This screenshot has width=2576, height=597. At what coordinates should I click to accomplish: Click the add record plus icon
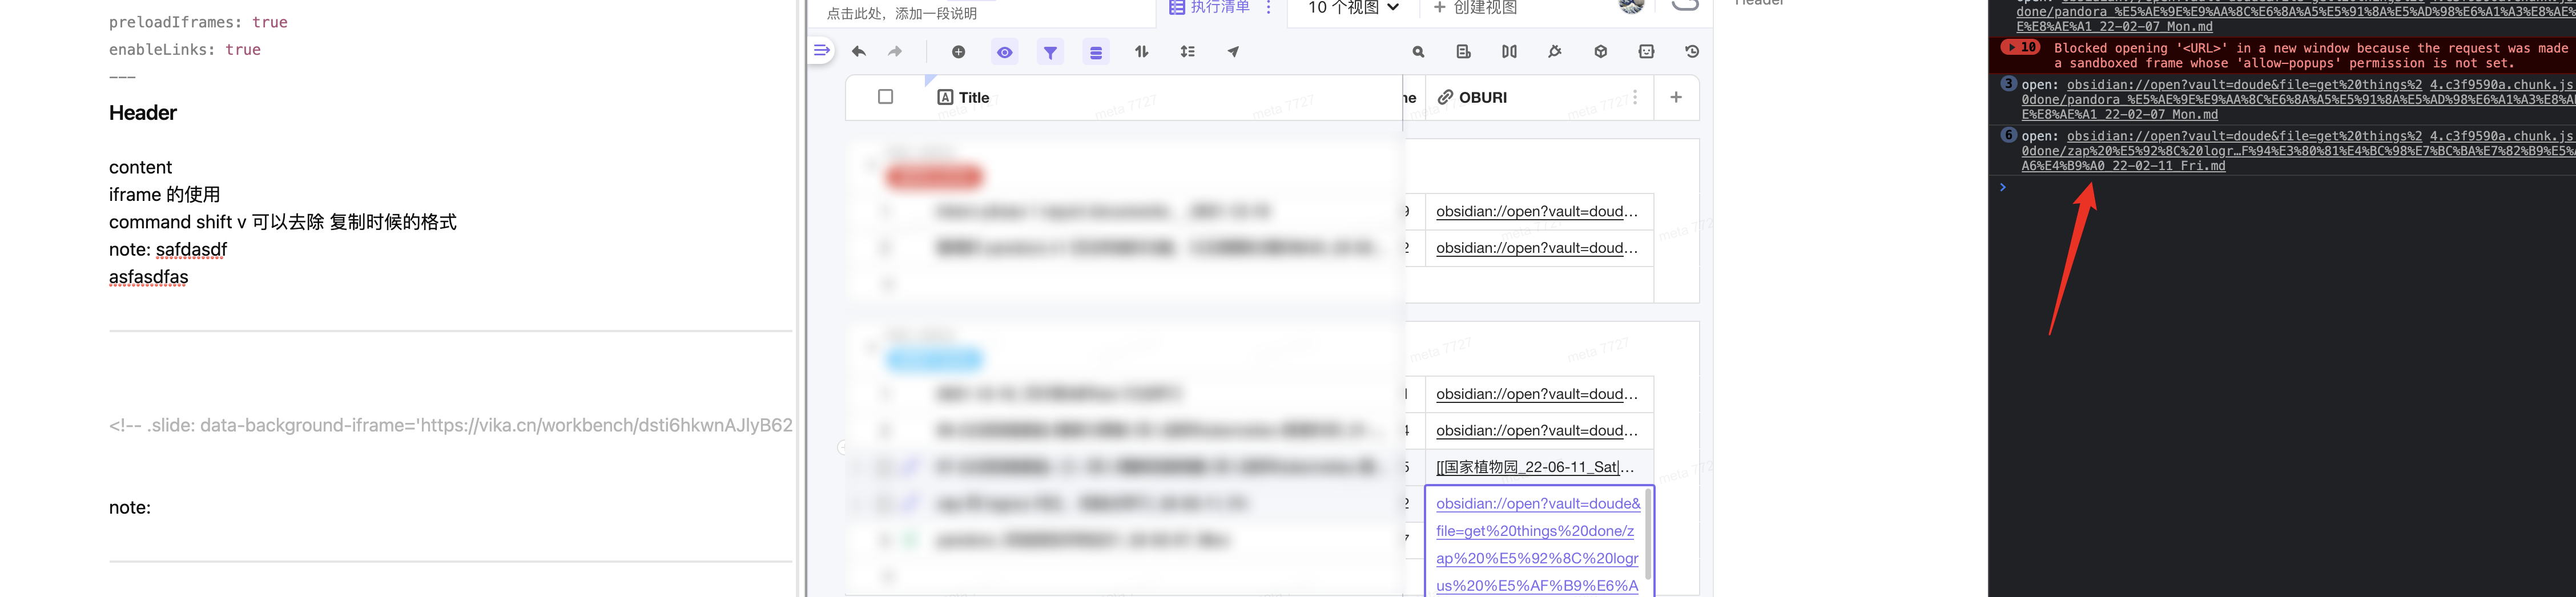point(958,51)
